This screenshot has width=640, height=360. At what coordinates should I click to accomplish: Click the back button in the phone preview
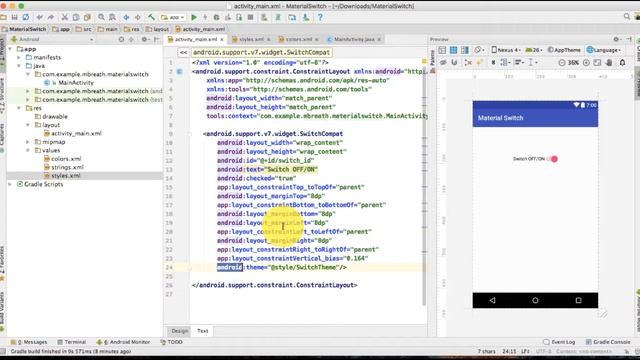tap(492, 300)
